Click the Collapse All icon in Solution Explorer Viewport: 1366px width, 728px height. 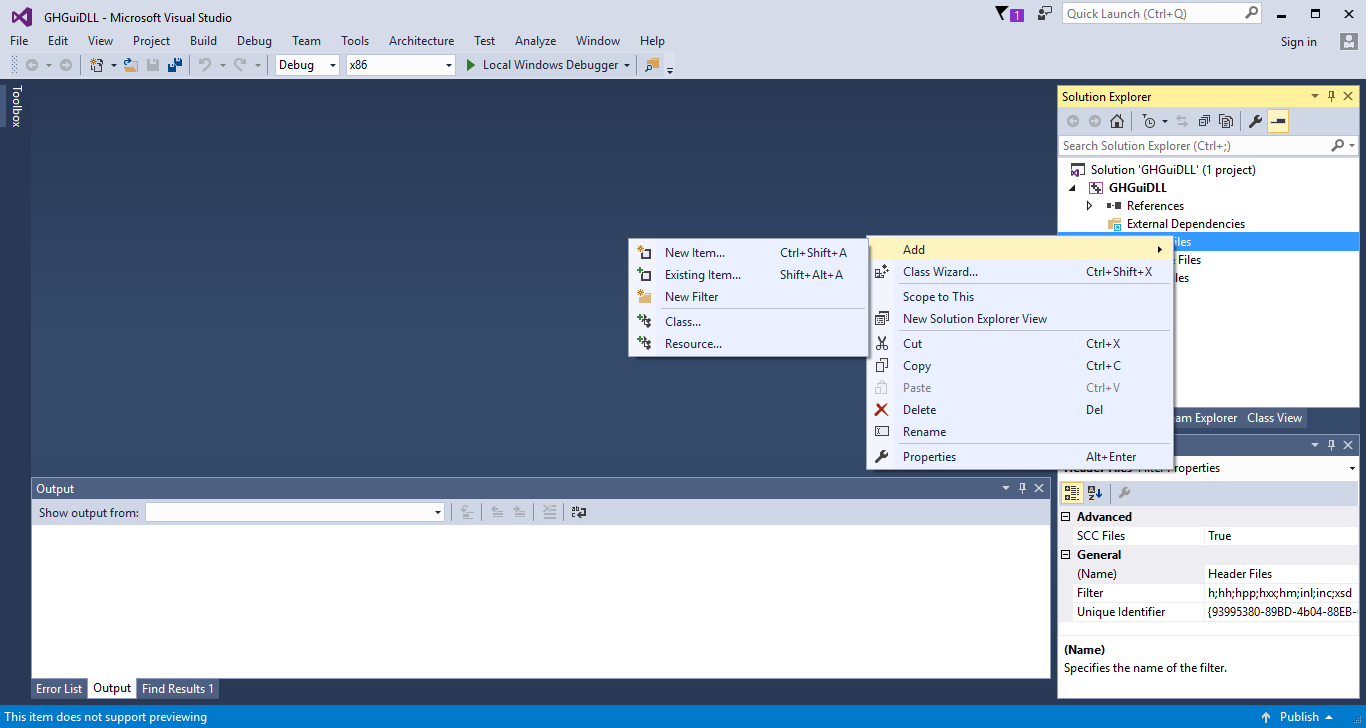coord(1204,121)
